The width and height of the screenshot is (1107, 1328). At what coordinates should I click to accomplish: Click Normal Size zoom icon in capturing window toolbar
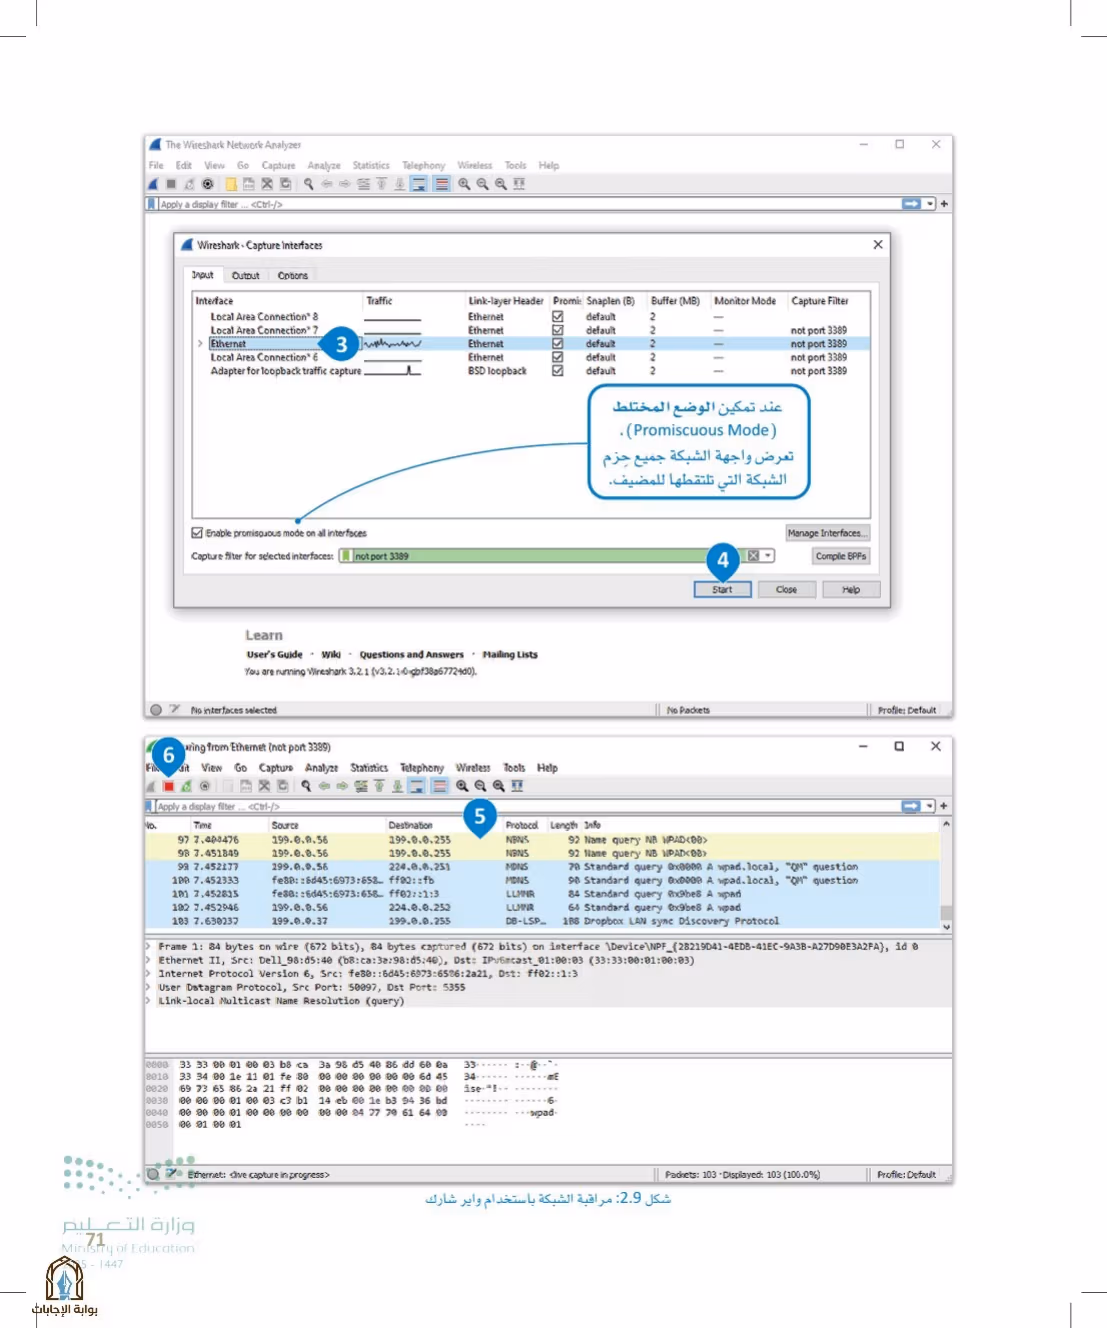click(x=498, y=786)
